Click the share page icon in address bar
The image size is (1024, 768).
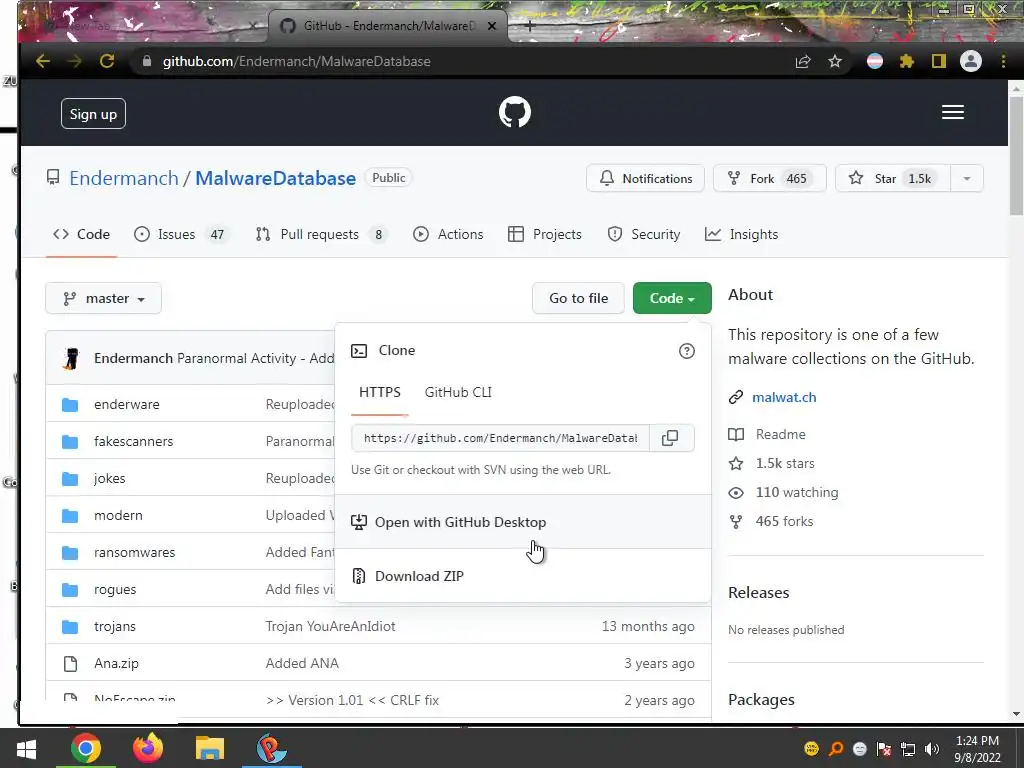click(803, 61)
